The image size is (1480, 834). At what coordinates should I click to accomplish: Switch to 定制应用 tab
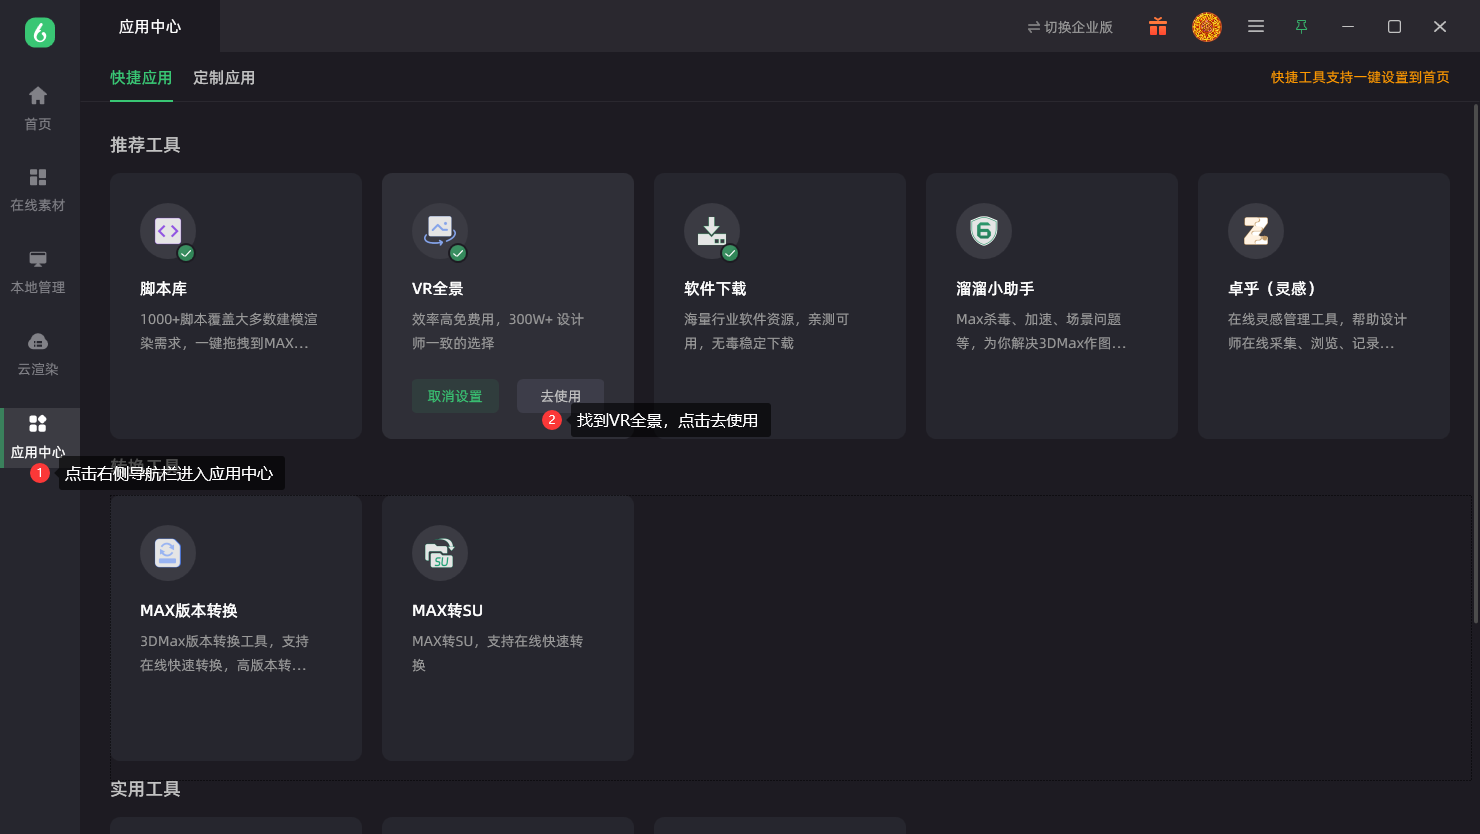pos(224,78)
